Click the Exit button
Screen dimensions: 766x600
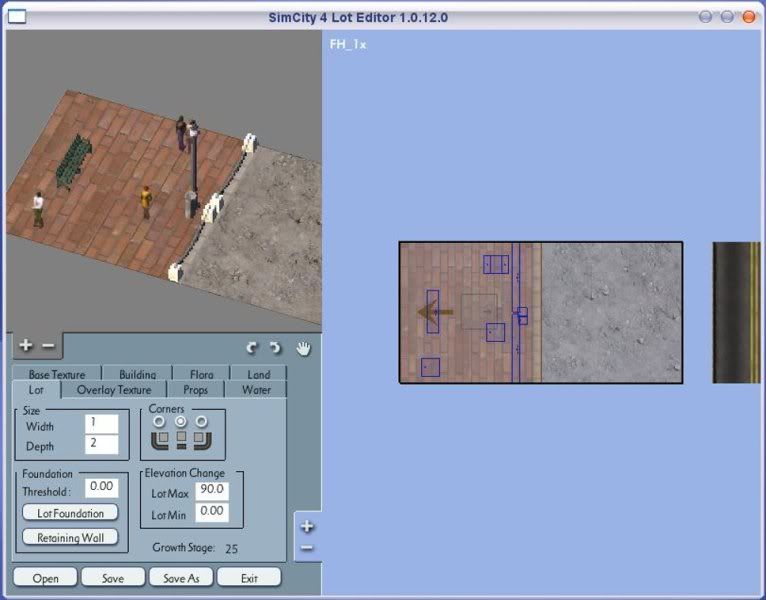[x=249, y=578]
